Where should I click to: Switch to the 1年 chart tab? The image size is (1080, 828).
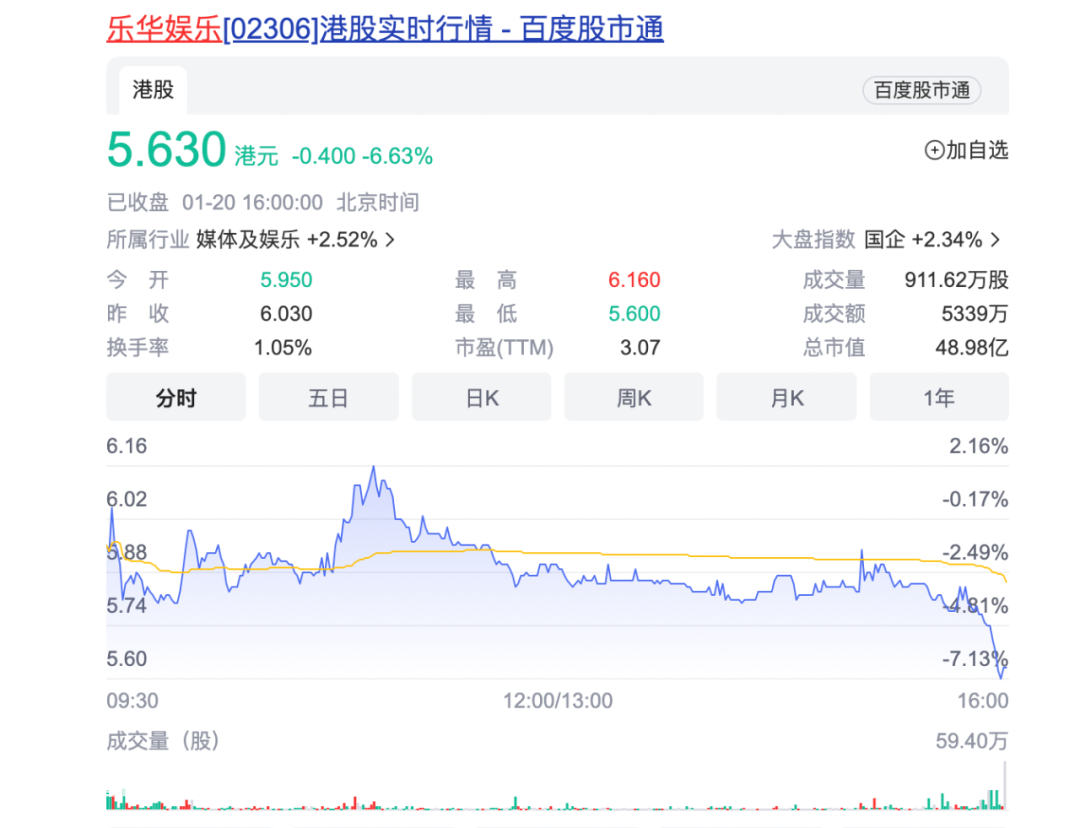pyautogui.click(x=939, y=397)
